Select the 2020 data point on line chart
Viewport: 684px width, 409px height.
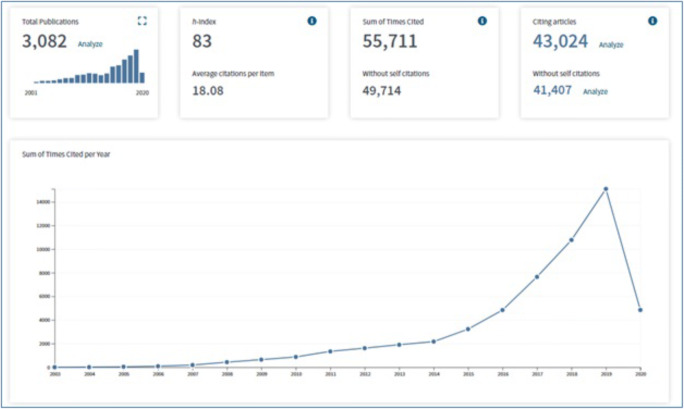click(x=640, y=310)
